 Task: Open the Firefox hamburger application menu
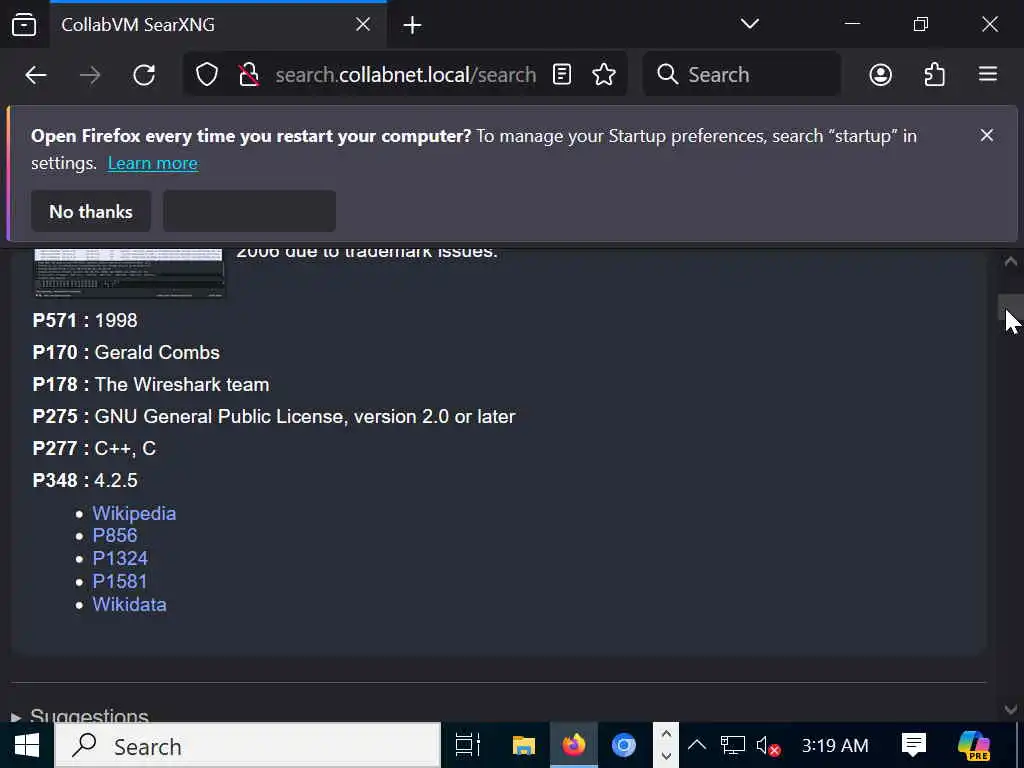(988, 74)
